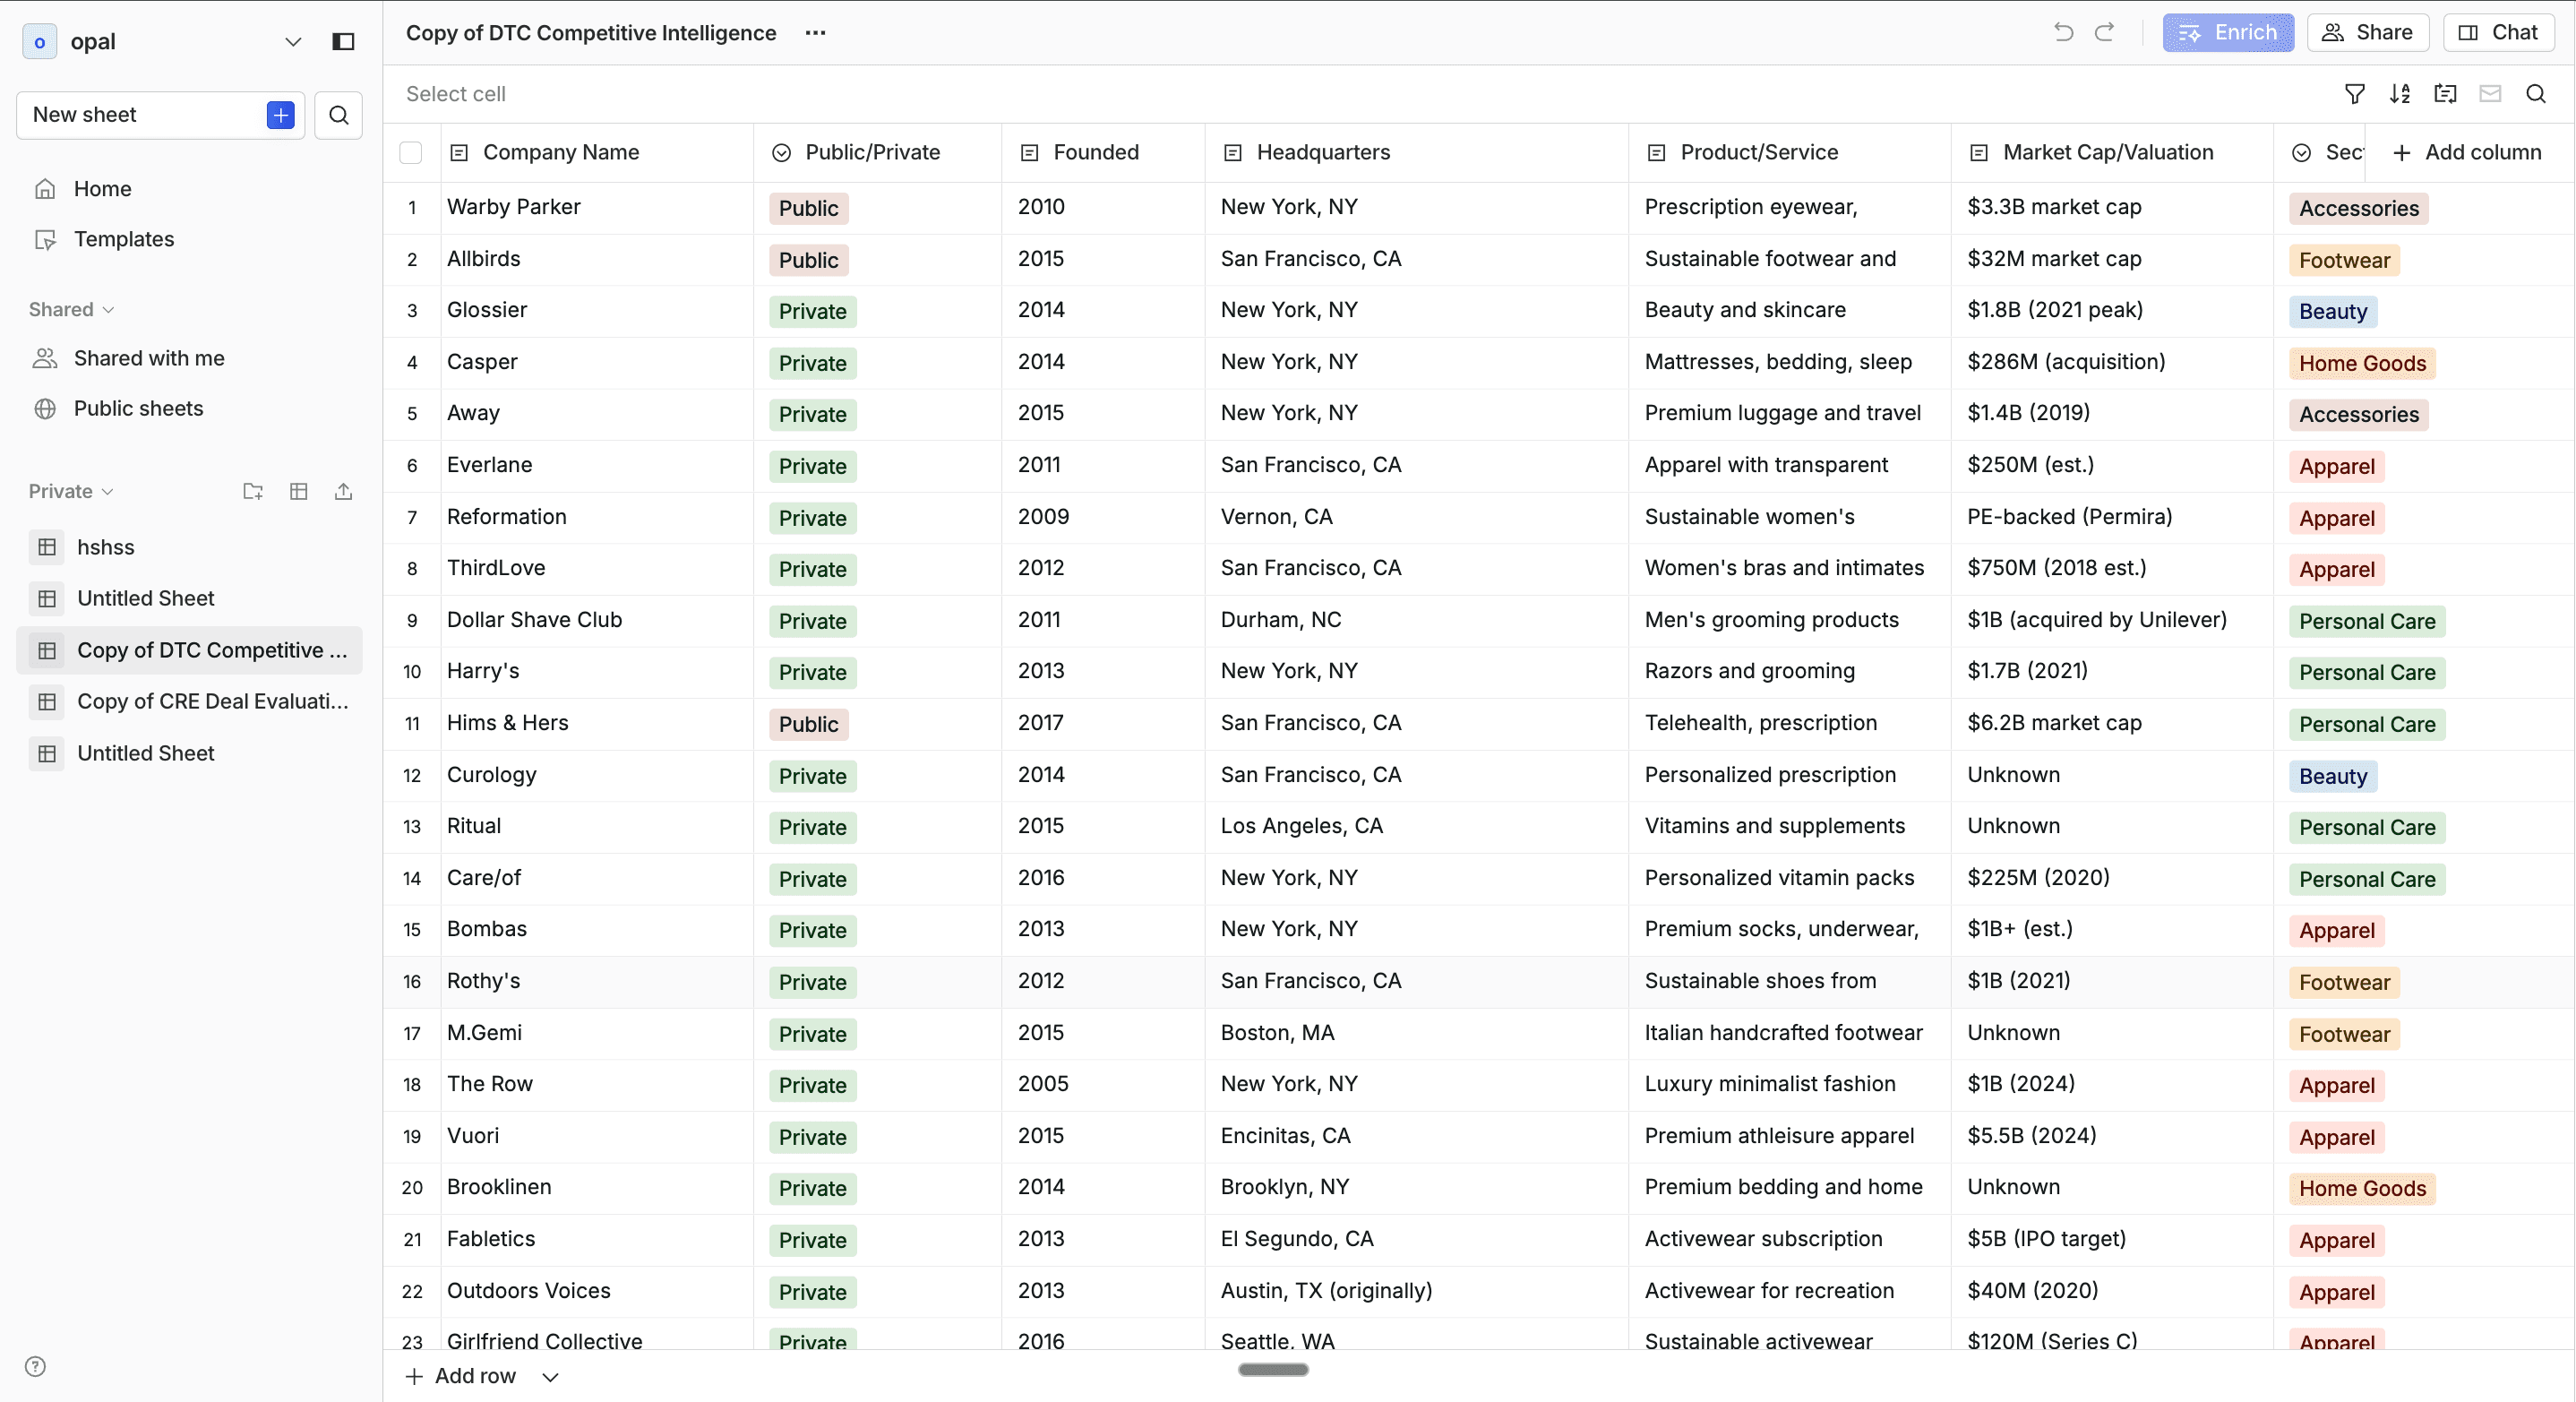Undo the last action
Image resolution: width=2576 pixels, height=1402 pixels.
point(2063,32)
